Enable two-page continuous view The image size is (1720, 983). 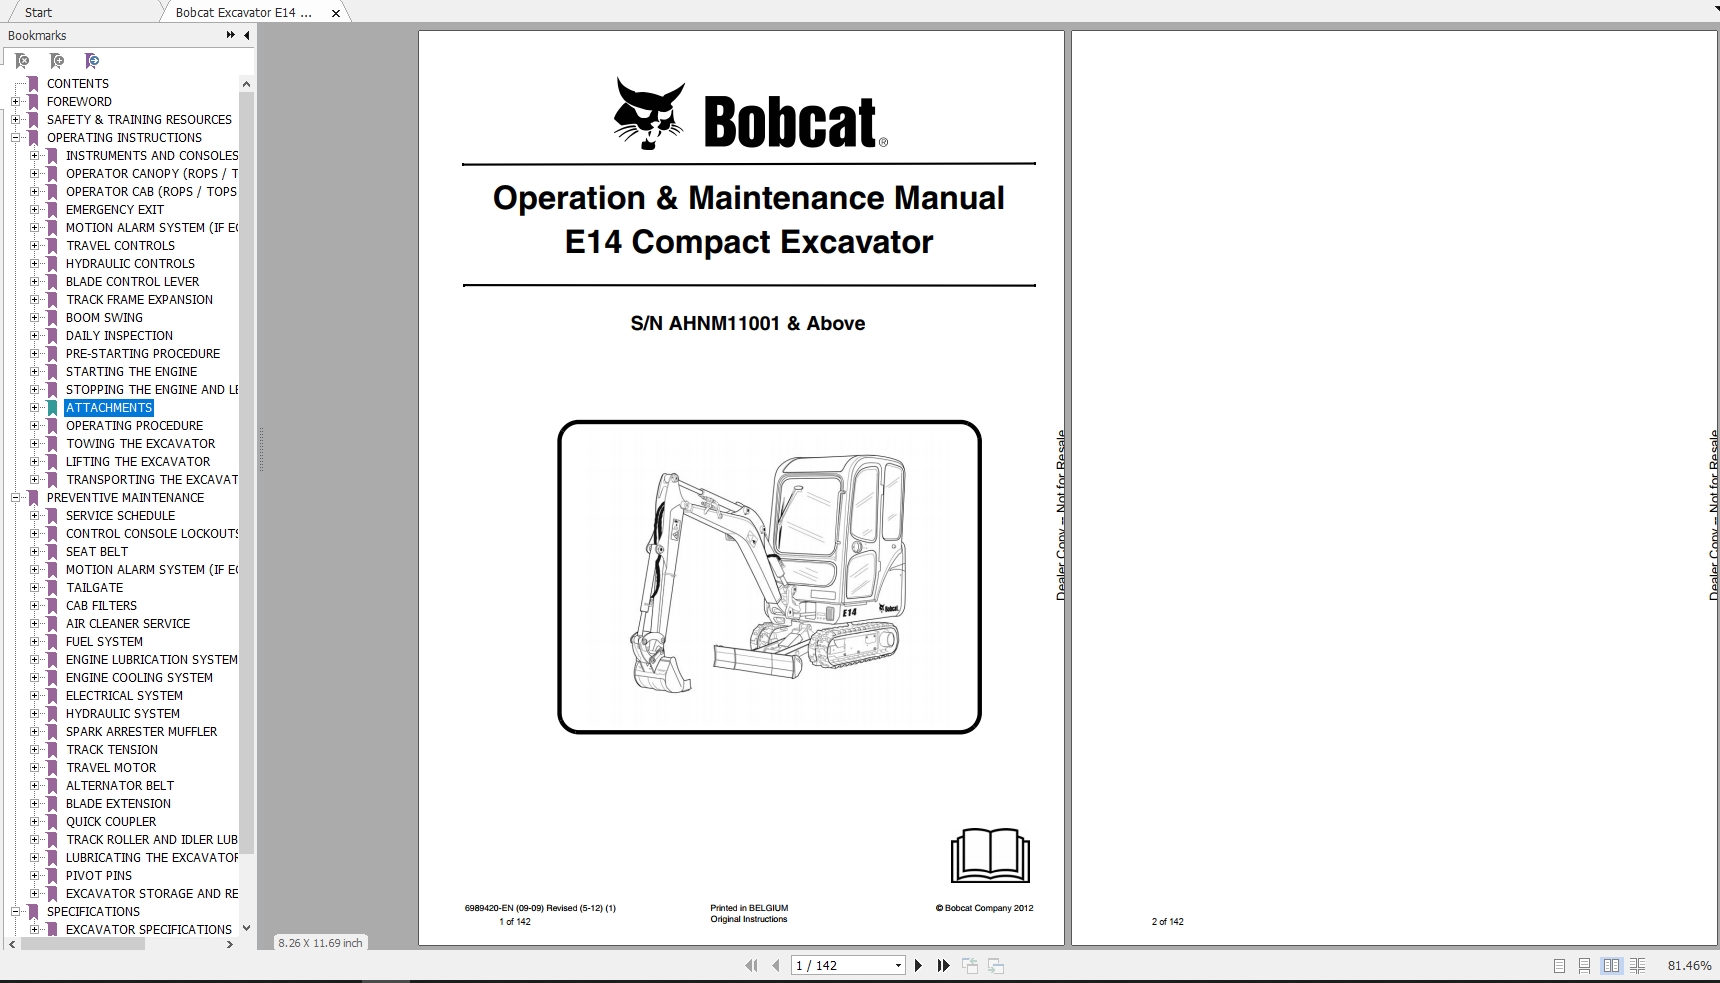click(1638, 966)
